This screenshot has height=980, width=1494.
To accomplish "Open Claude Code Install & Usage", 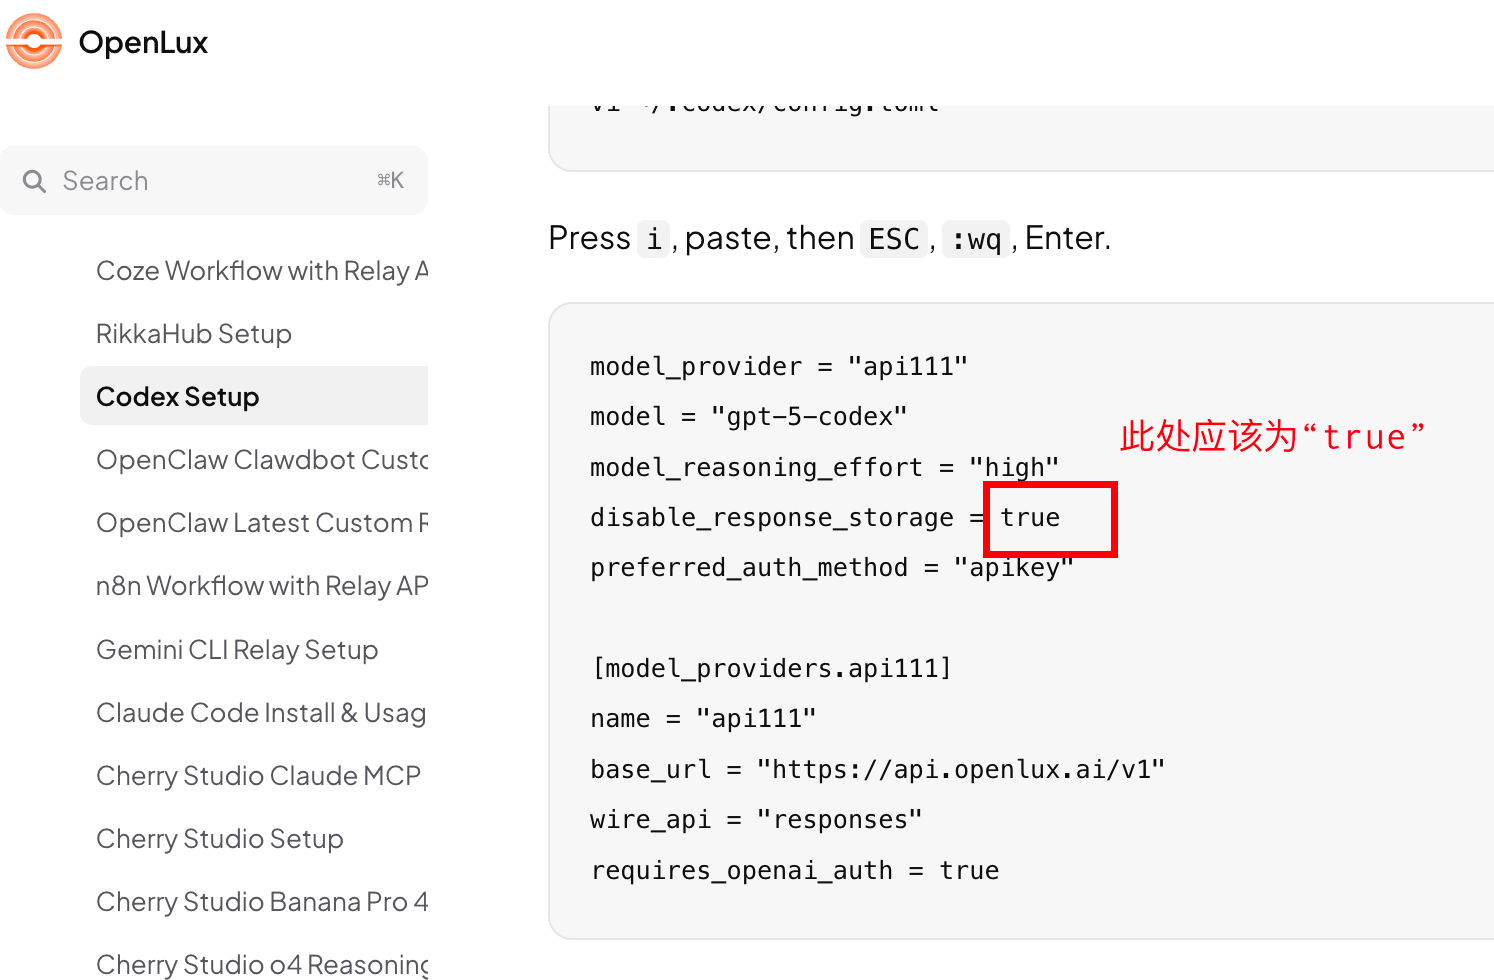I will coord(261,713).
